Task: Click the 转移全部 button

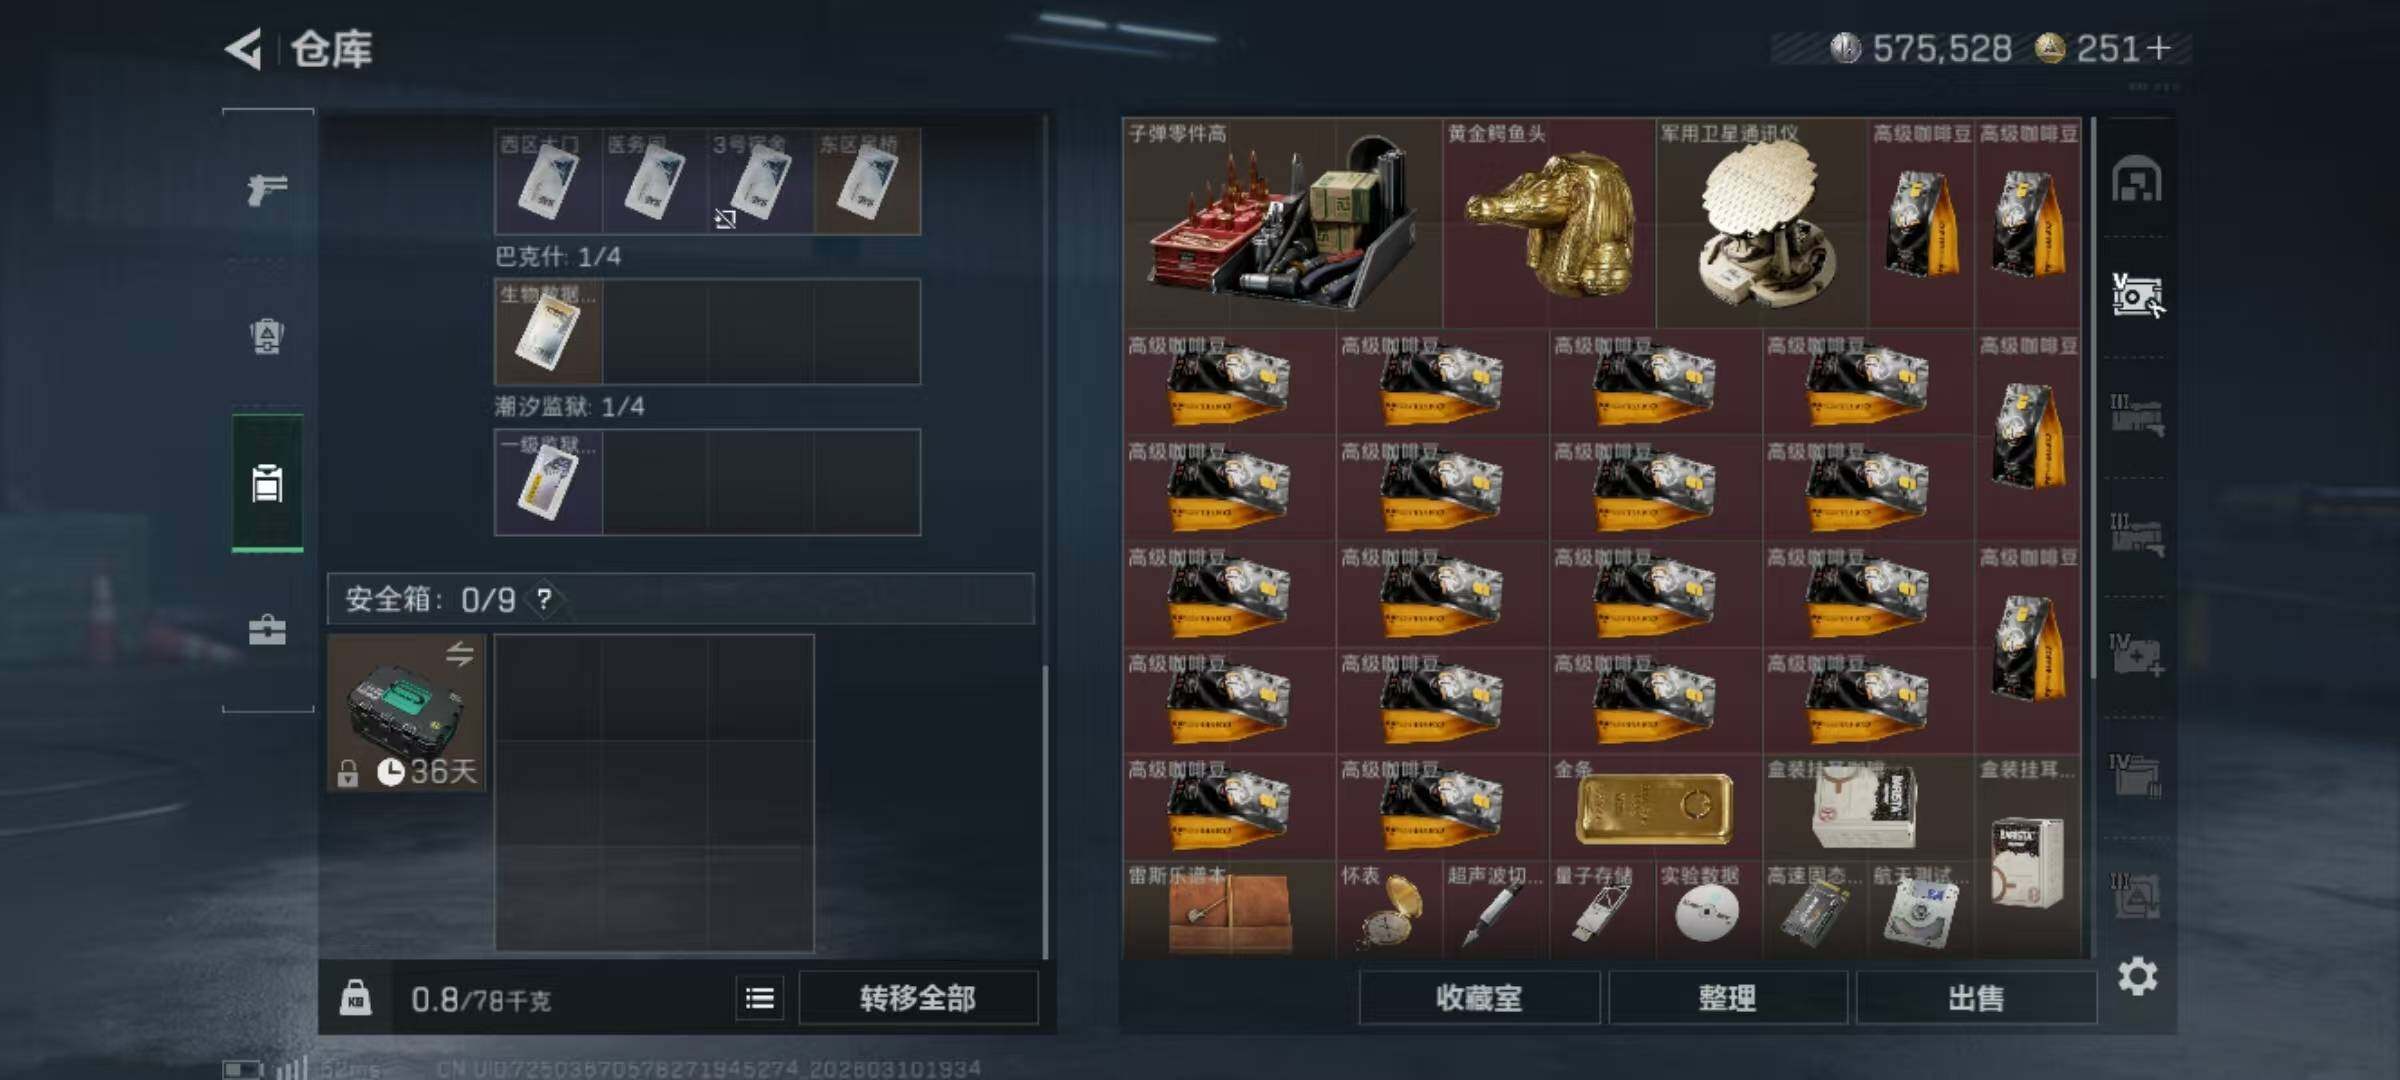Action: [918, 998]
